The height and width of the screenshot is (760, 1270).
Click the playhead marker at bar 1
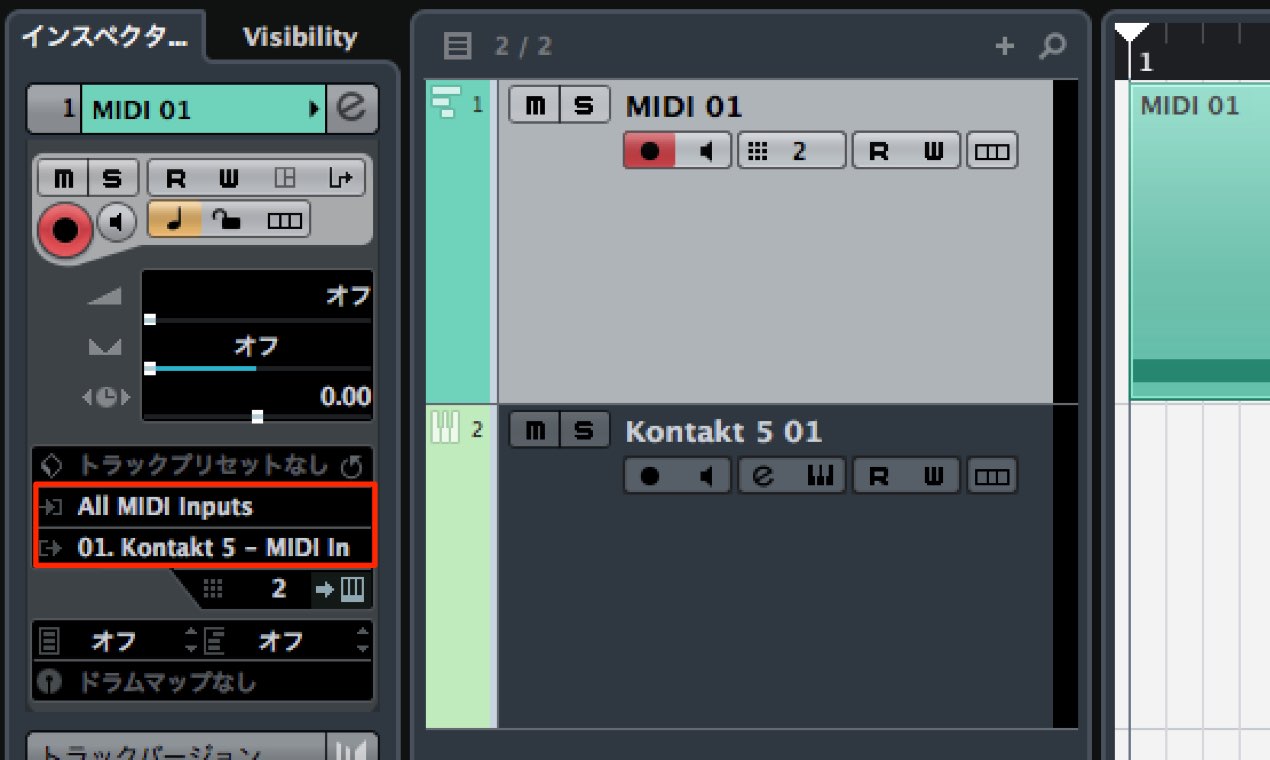tap(1131, 32)
